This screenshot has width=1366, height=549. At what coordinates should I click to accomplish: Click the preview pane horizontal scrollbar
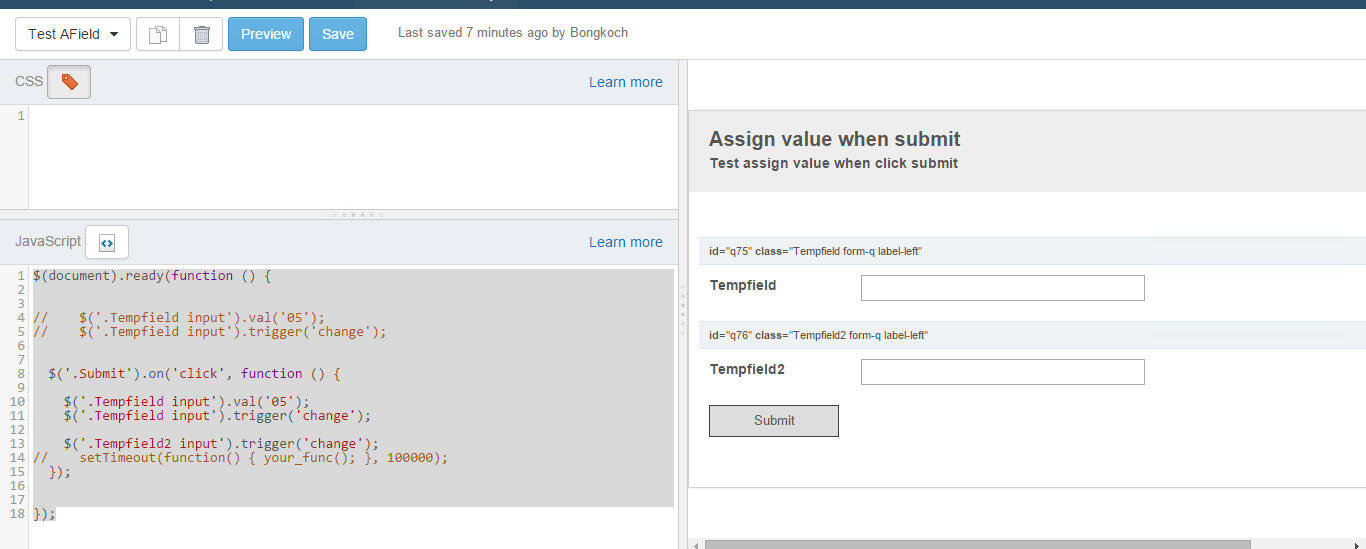[x=977, y=545]
